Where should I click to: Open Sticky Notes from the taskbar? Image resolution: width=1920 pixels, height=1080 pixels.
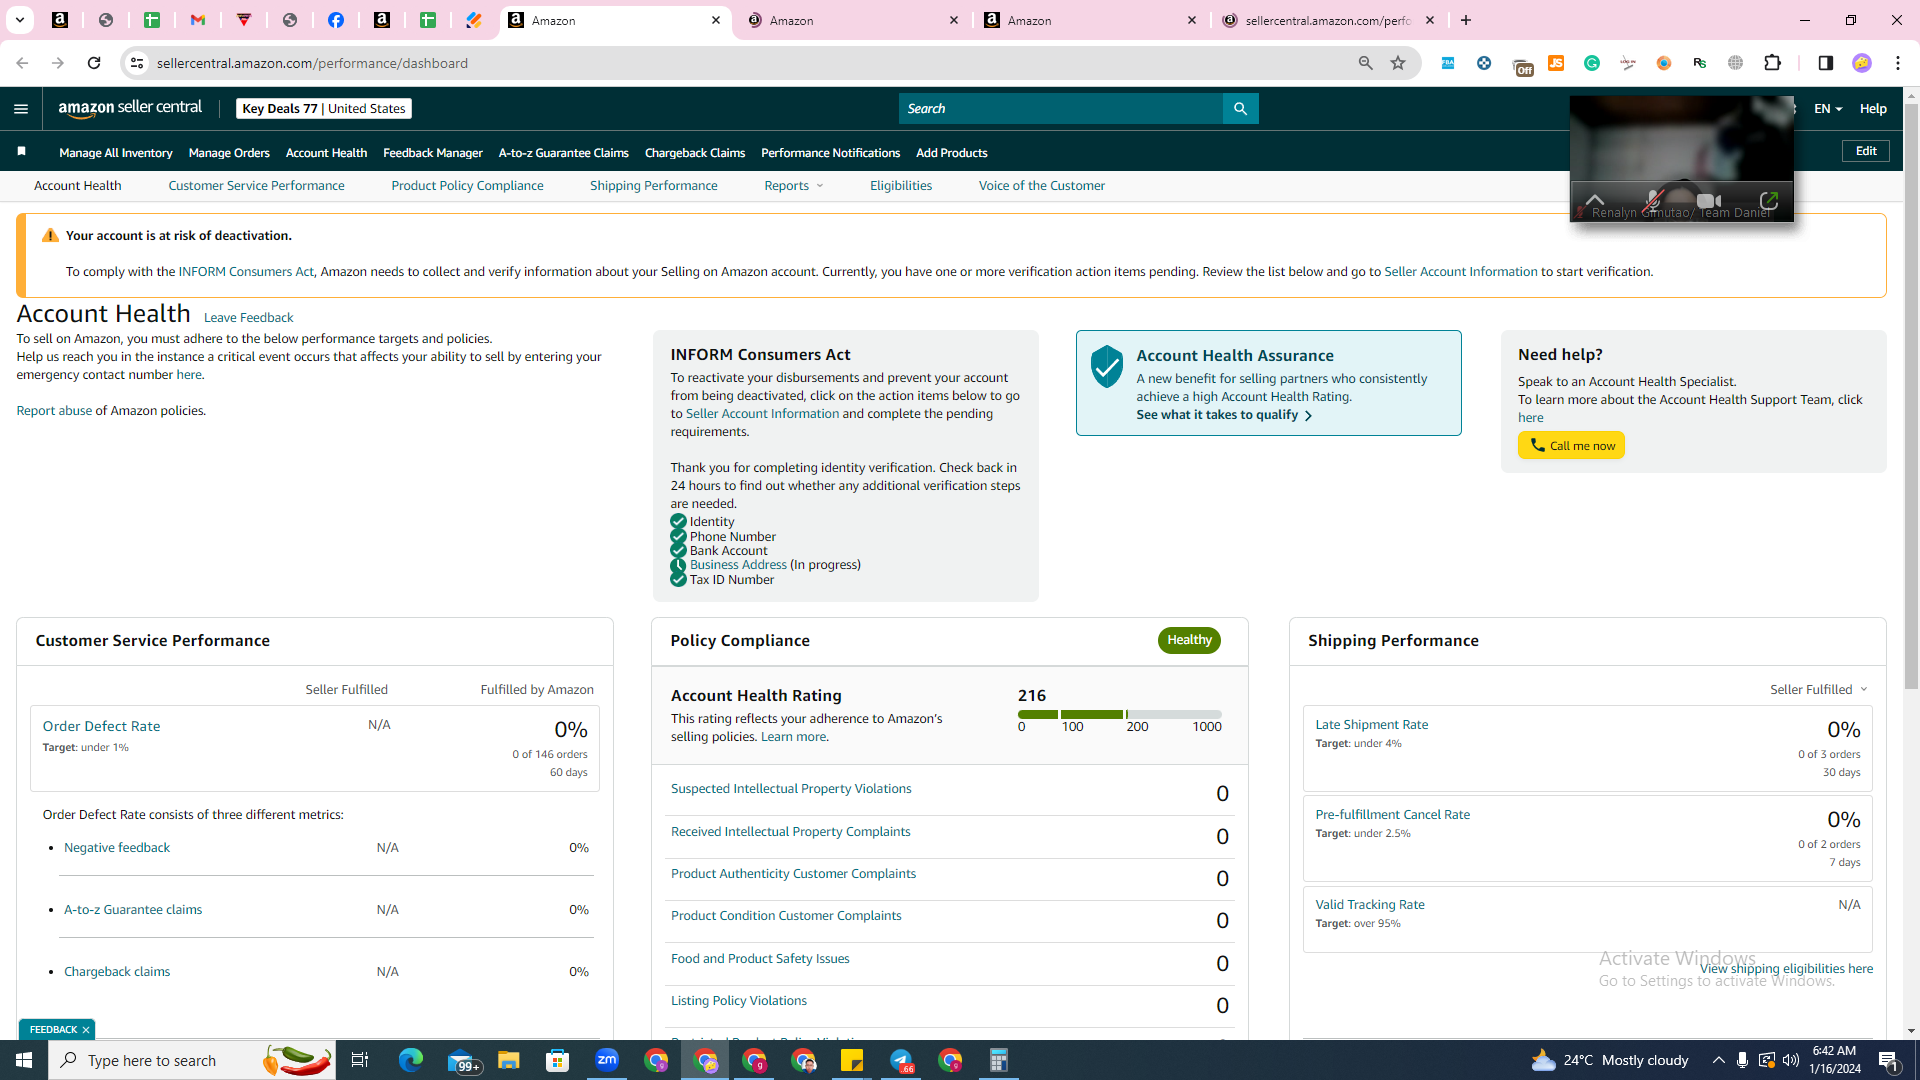pyautogui.click(x=852, y=1060)
